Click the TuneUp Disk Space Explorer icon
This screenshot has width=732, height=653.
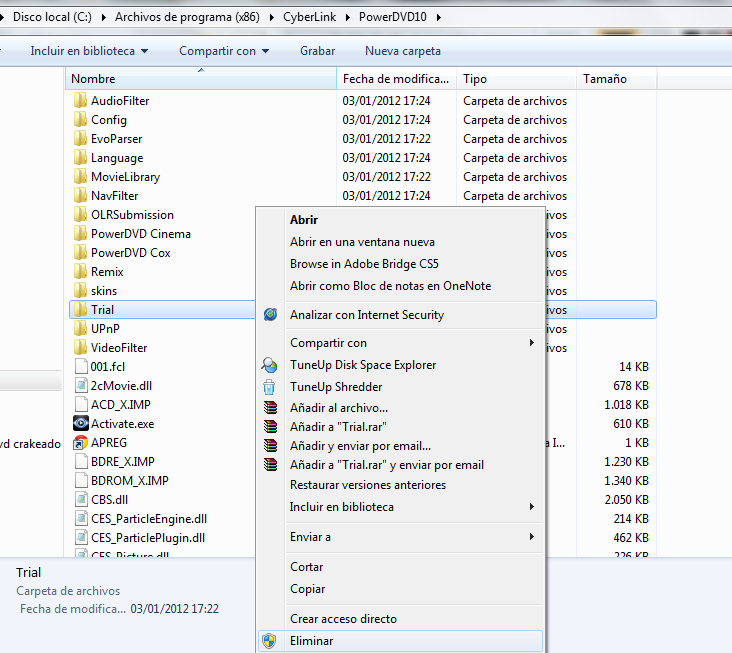(269, 365)
